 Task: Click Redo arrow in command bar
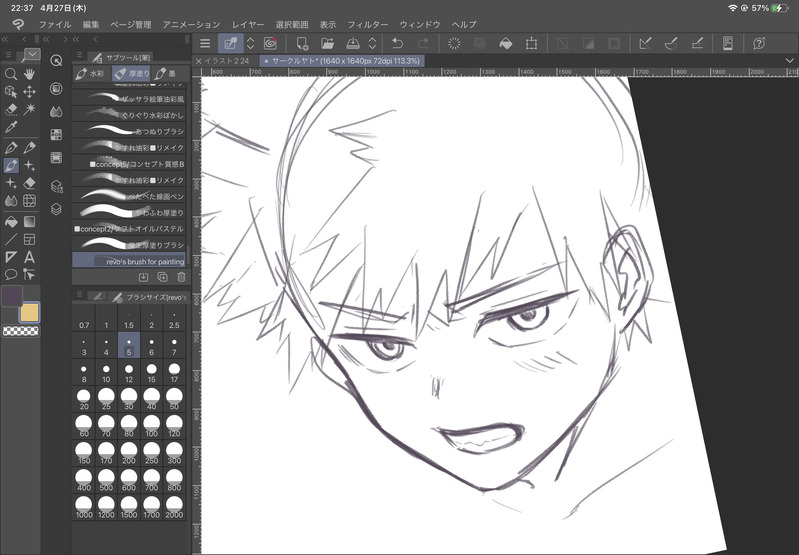pyautogui.click(x=423, y=44)
